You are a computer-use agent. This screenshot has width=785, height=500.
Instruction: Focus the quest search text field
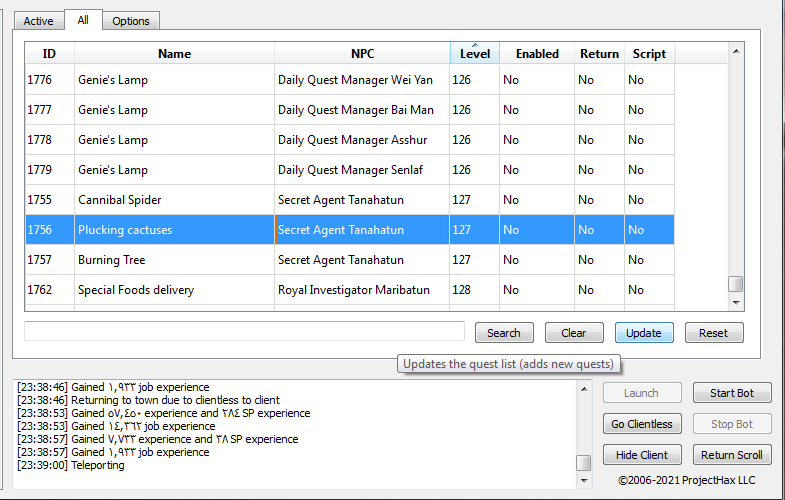(244, 331)
